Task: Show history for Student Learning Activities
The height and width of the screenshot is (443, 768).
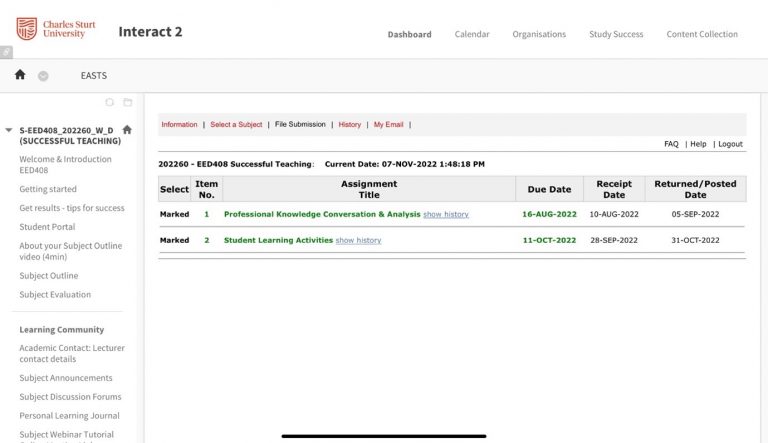Action: point(358,240)
